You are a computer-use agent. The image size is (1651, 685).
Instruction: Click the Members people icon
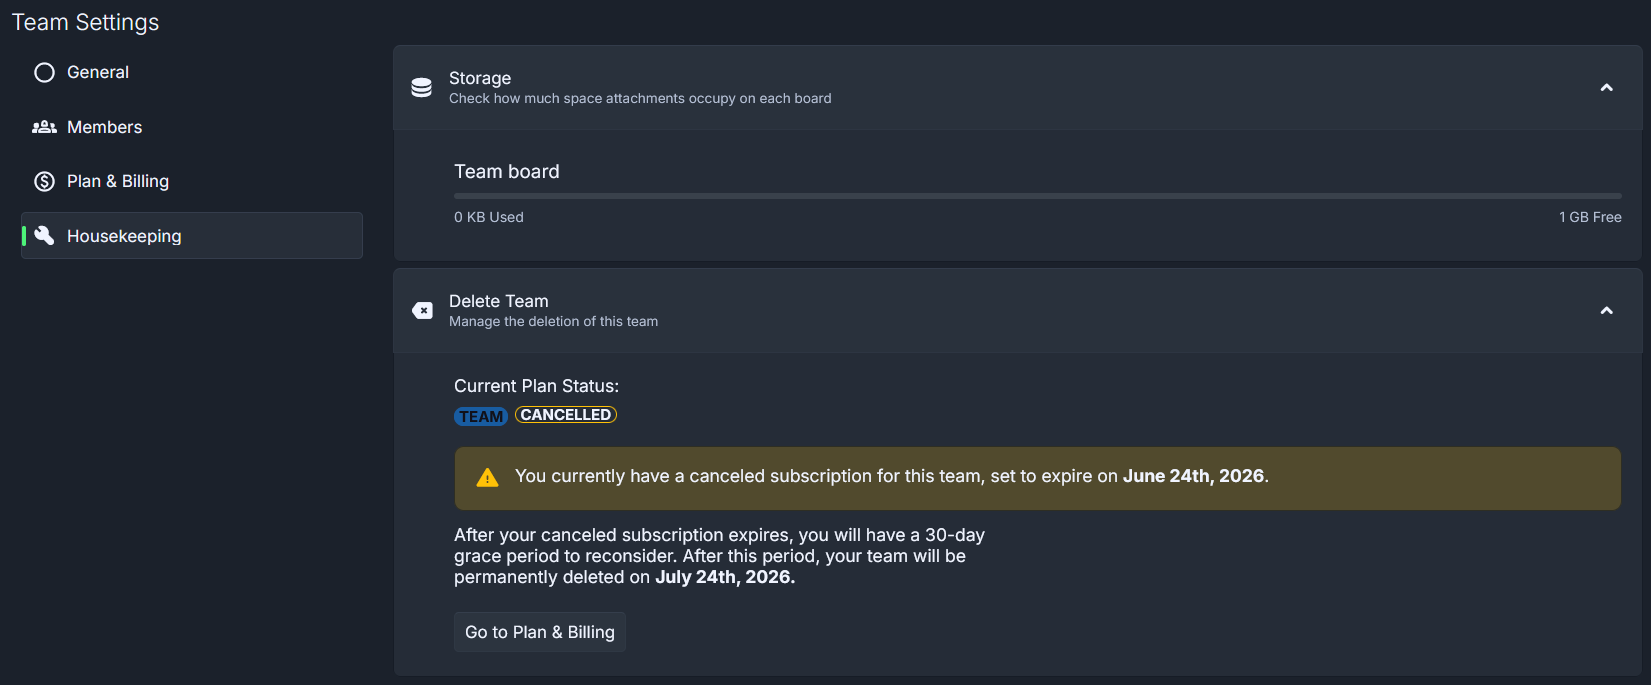44,127
